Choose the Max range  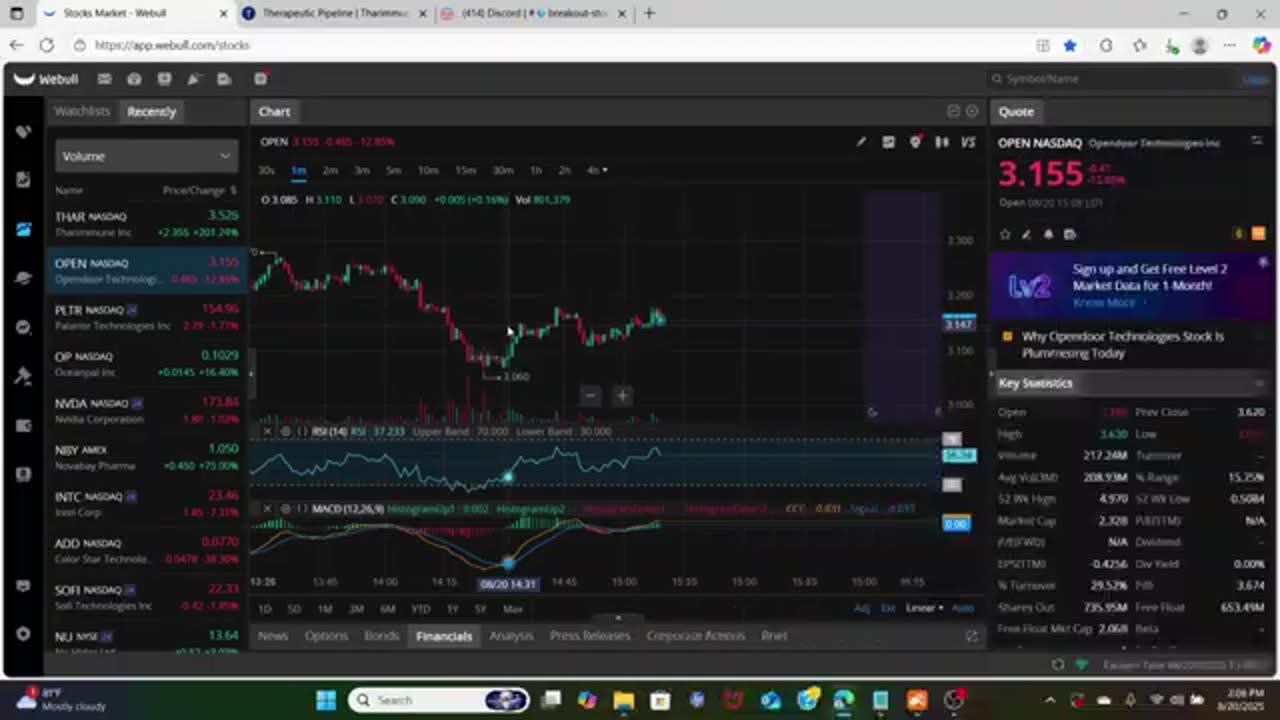pyautogui.click(x=513, y=609)
